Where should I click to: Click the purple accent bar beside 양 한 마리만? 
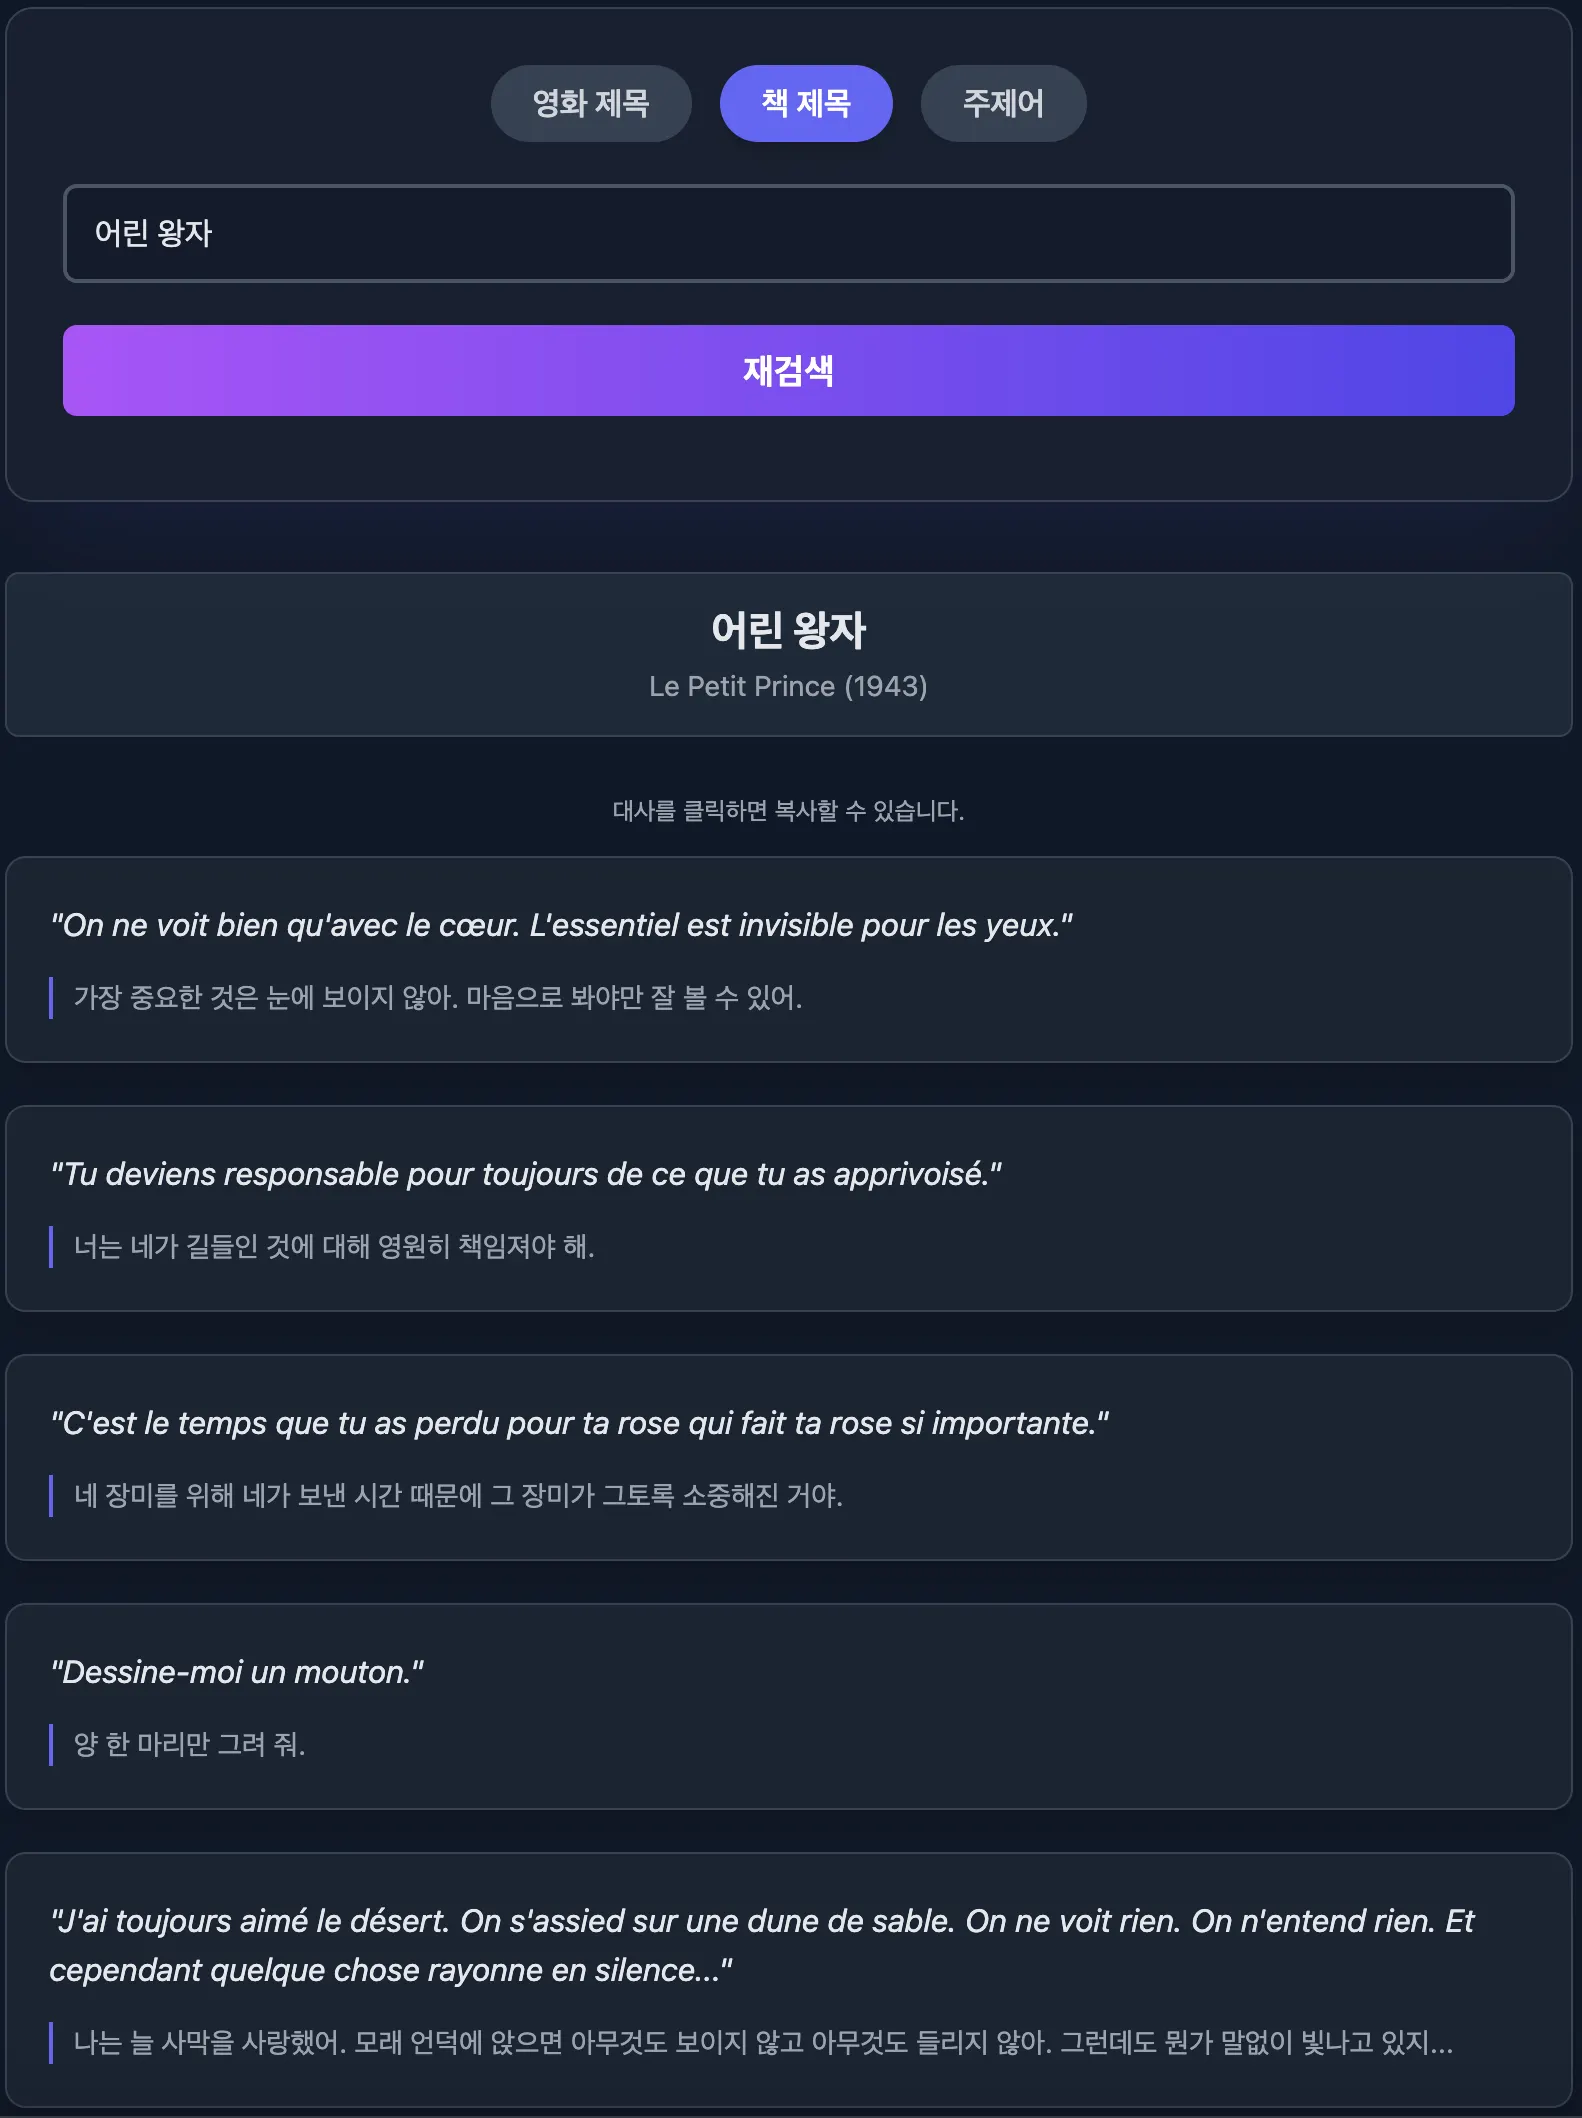tap(51, 1745)
